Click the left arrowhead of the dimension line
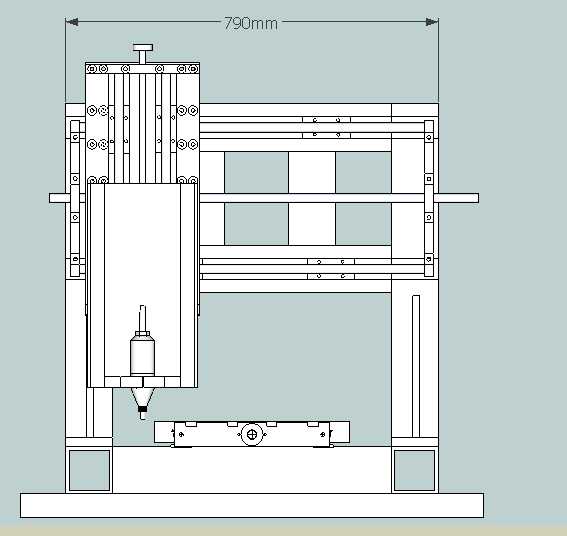 [72, 22]
